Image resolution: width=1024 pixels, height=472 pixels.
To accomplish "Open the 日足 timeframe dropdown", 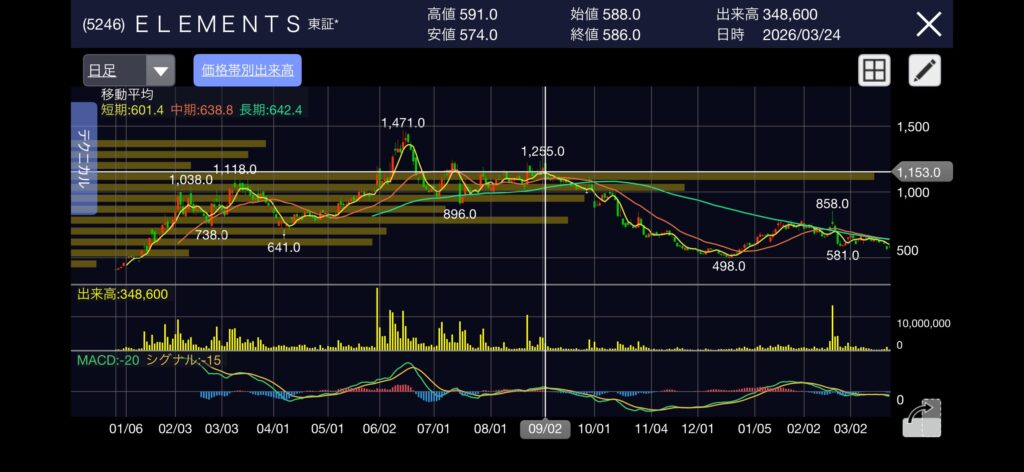I will (x=129, y=70).
